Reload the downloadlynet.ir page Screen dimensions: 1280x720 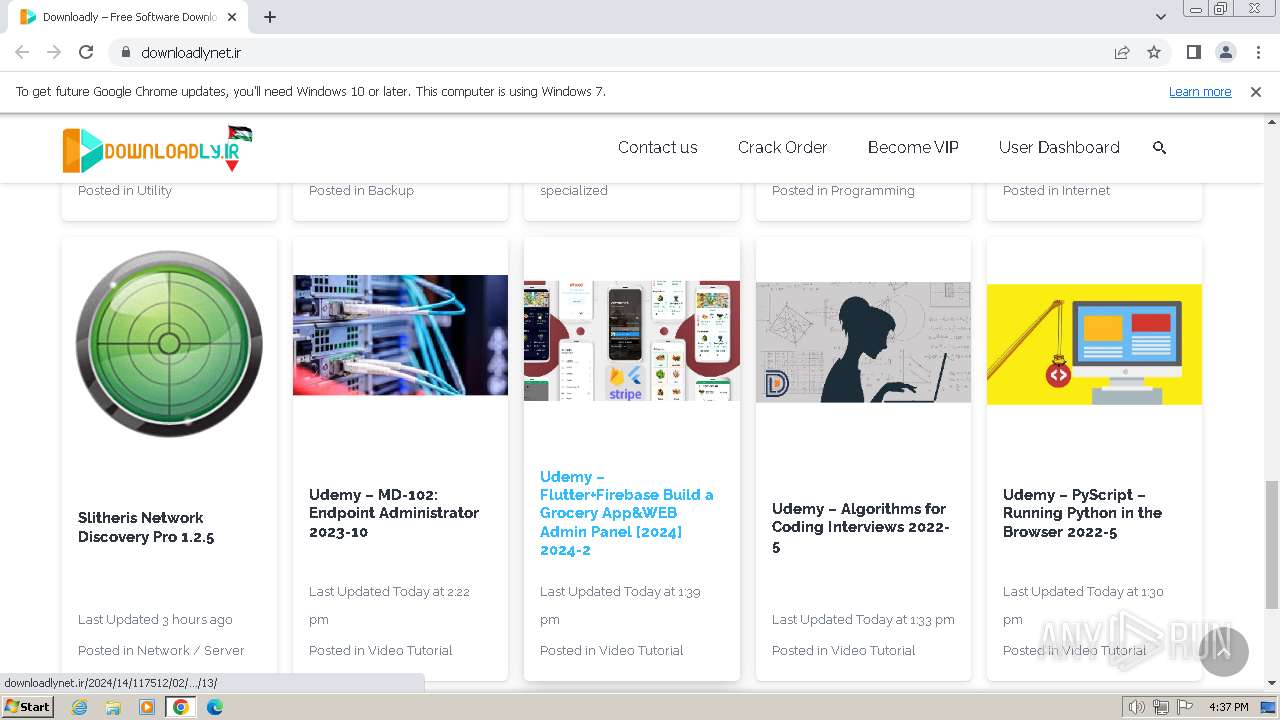(86, 52)
